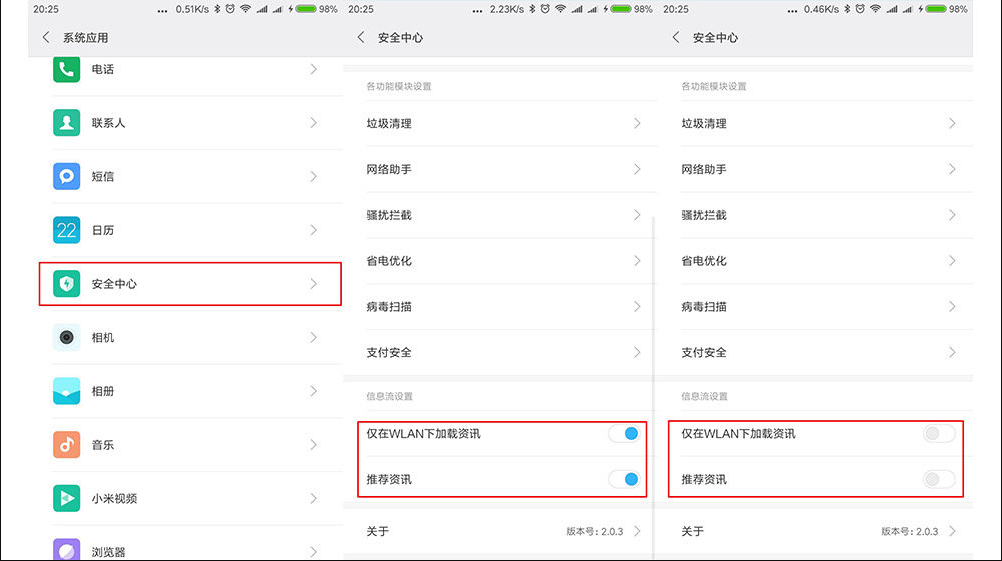Select the 小米视频 list label
This screenshot has width=1002, height=561.
coord(114,498)
